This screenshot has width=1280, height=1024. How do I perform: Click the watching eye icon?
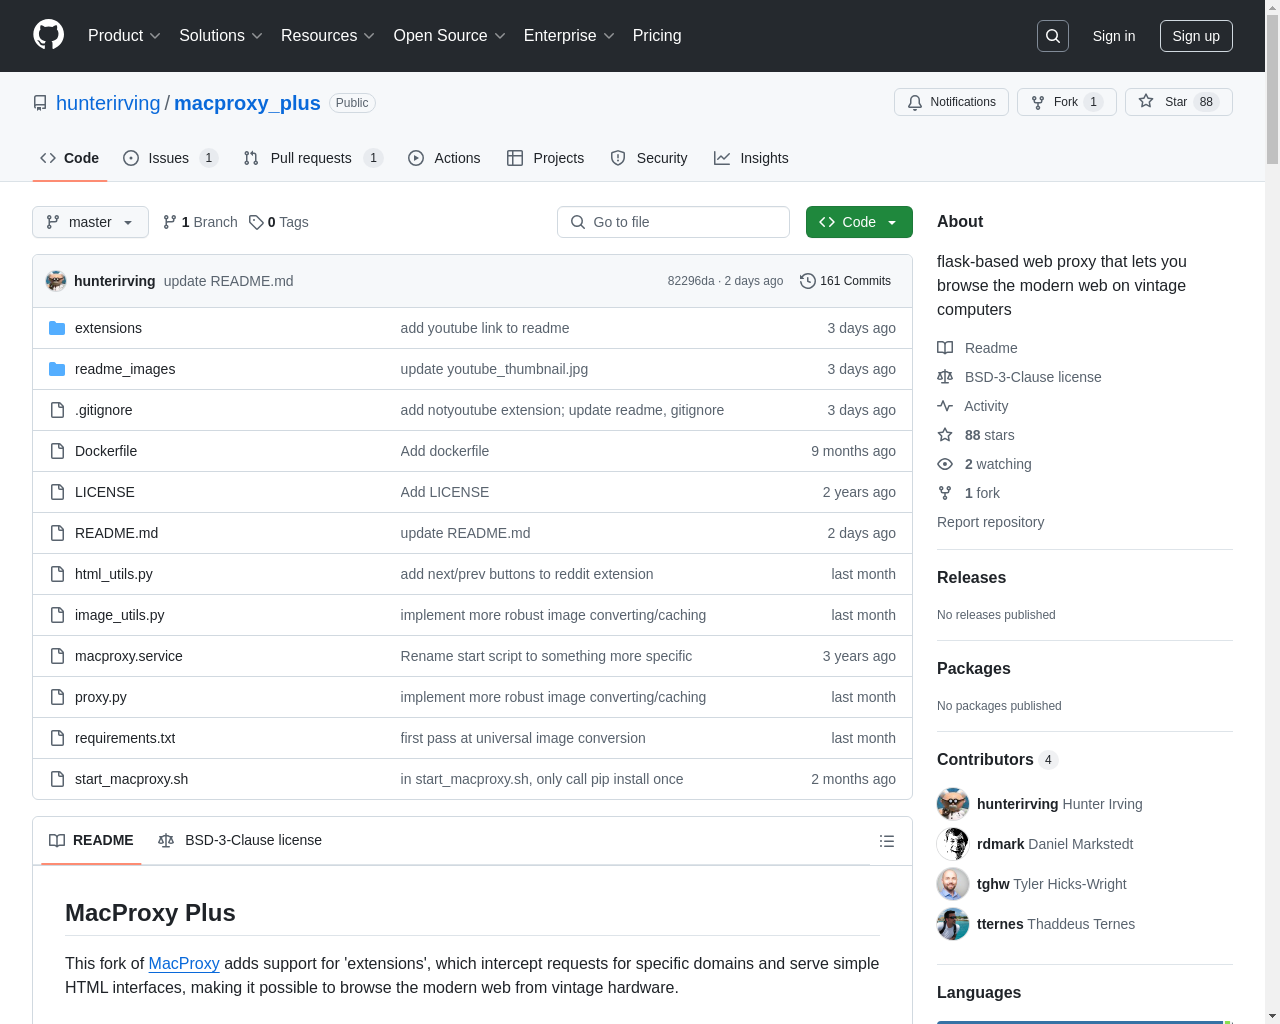[945, 464]
